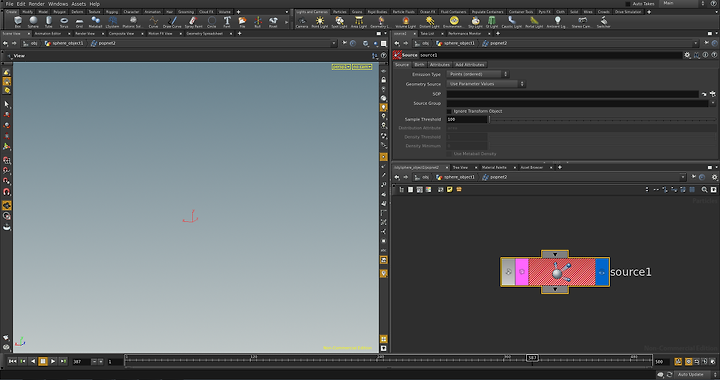
Task: Add a Distant Light from the shelf
Action: [x=430, y=22]
